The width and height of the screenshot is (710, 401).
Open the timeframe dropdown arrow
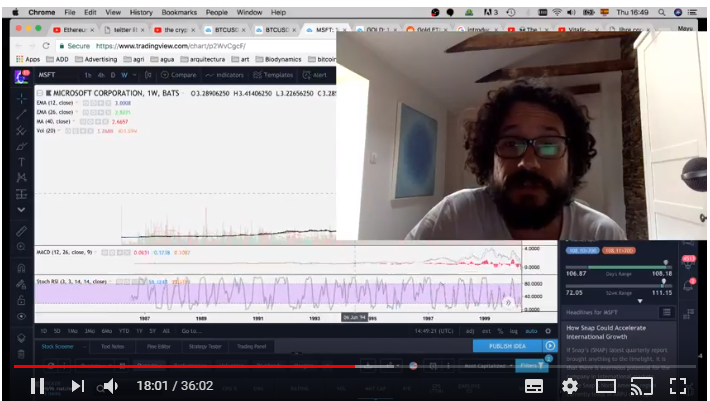[134, 75]
